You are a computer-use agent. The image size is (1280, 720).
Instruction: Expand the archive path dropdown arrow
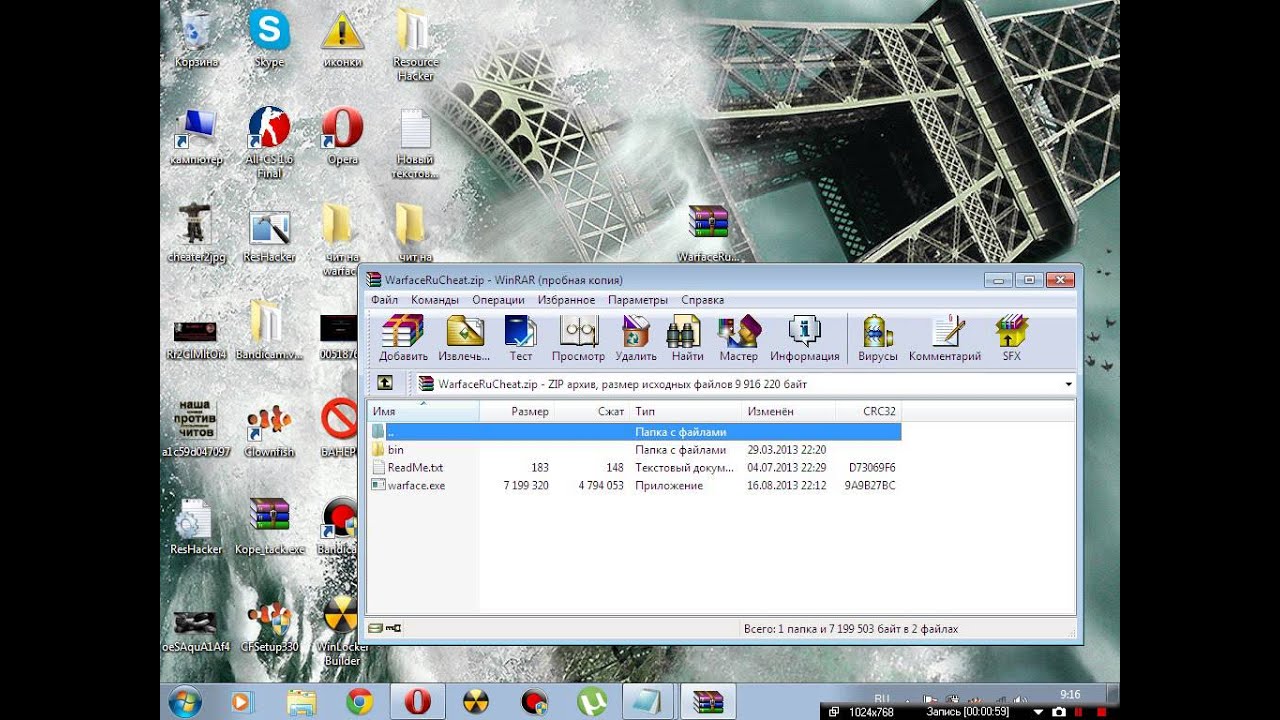pyautogui.click(x=1068, y=384)
